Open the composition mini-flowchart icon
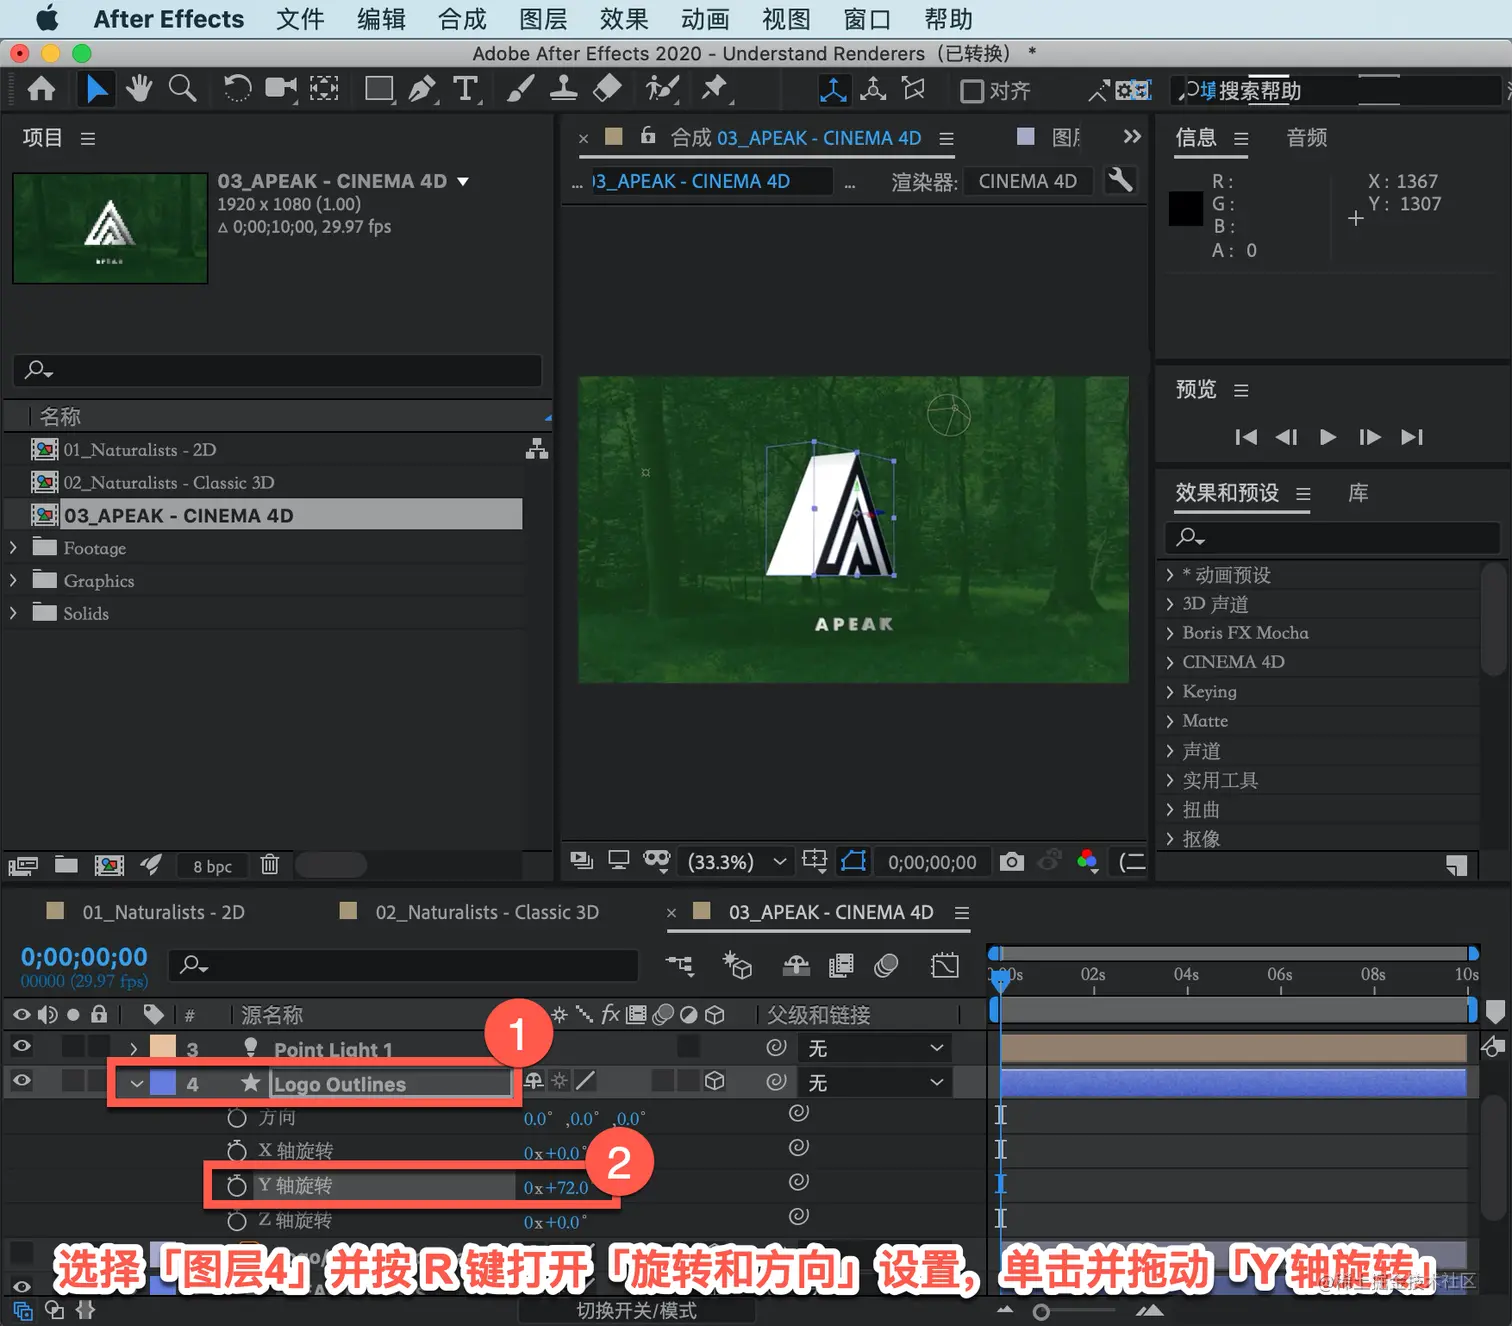The image size is (1512, 1326). [x=680, y=965]
